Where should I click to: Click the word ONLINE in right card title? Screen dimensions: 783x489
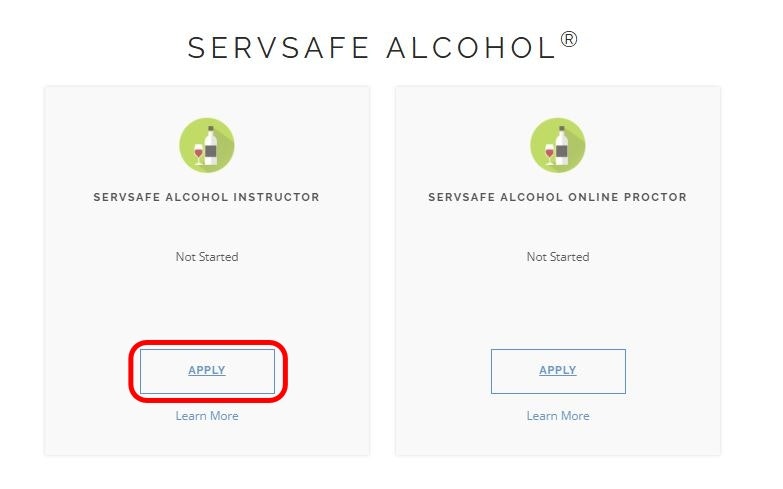pos(590,198)
